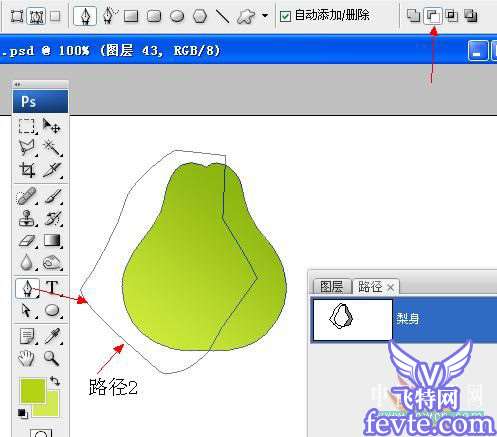Viewport: 497px width, 437px height.
Task: Pick the Ellipse shape tool option
Action: (177, 16)
